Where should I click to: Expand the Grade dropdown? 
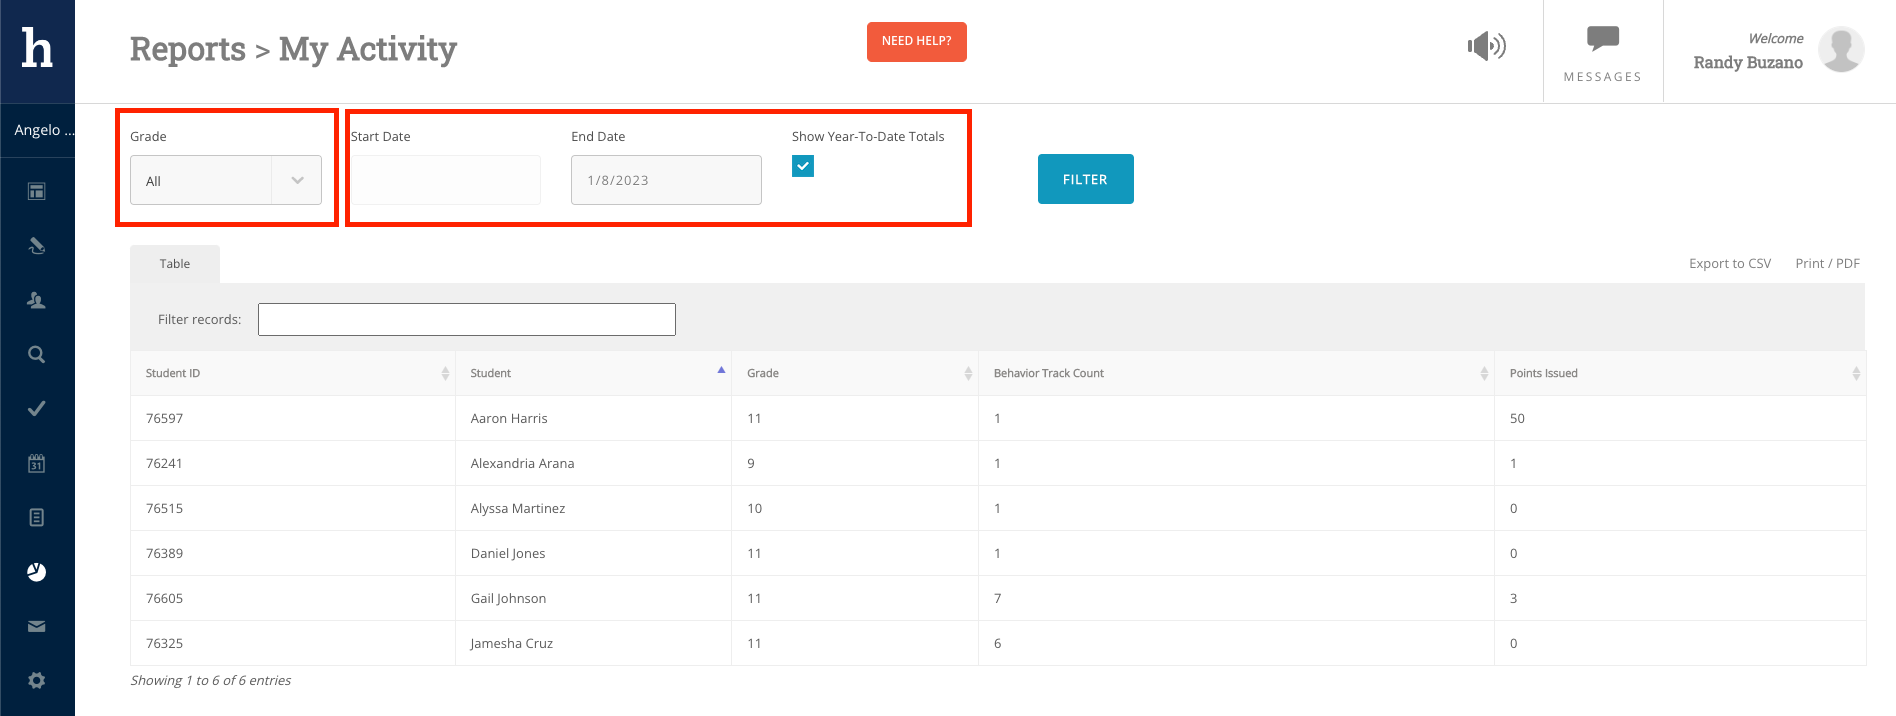(x=226, y=180)
